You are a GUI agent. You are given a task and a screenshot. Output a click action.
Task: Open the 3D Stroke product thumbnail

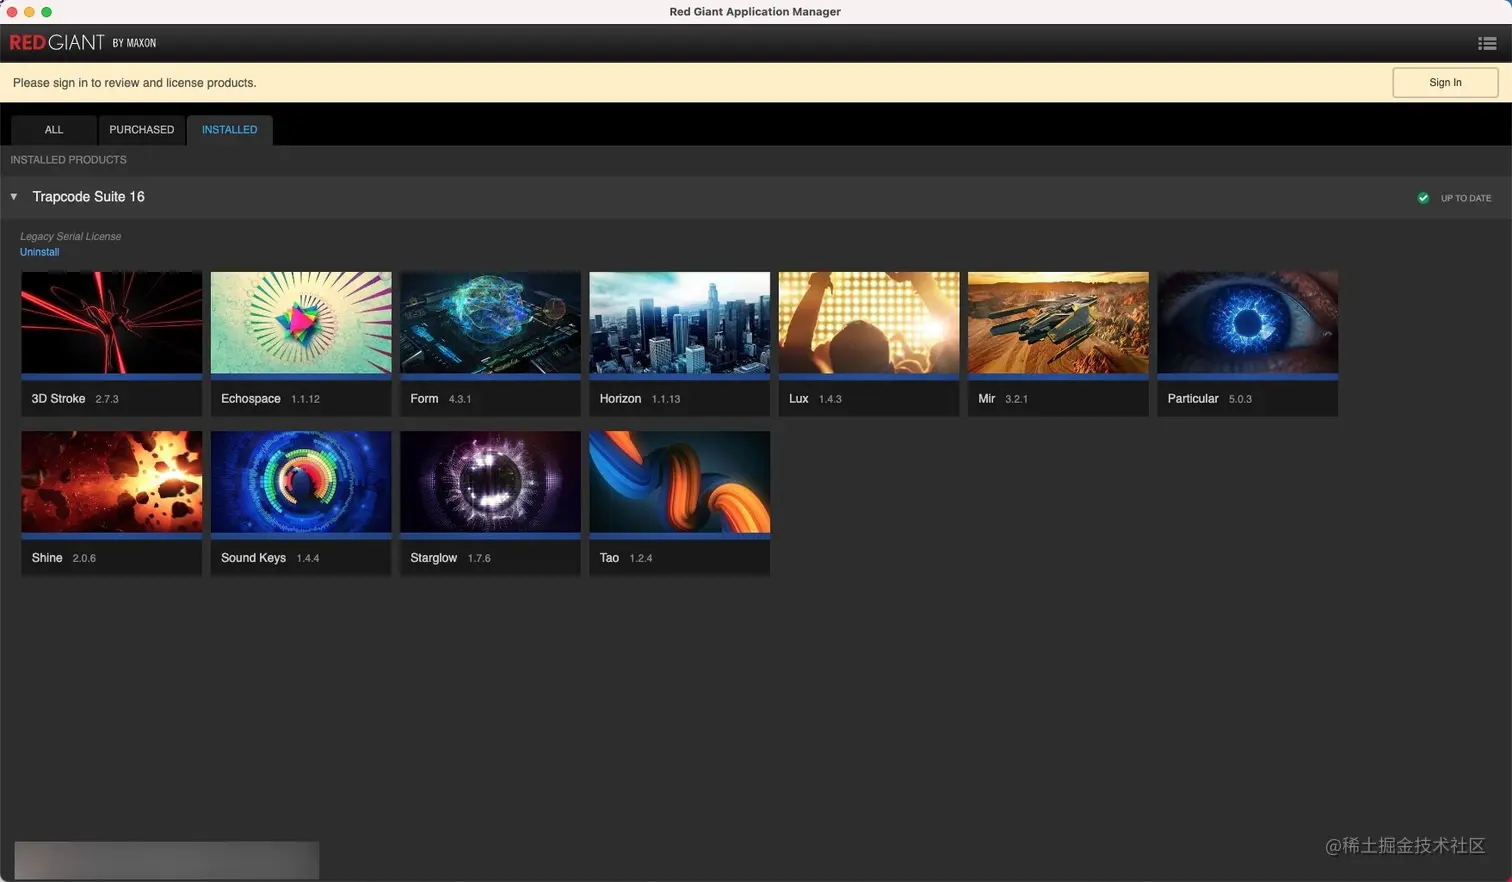tap(111, 323)
